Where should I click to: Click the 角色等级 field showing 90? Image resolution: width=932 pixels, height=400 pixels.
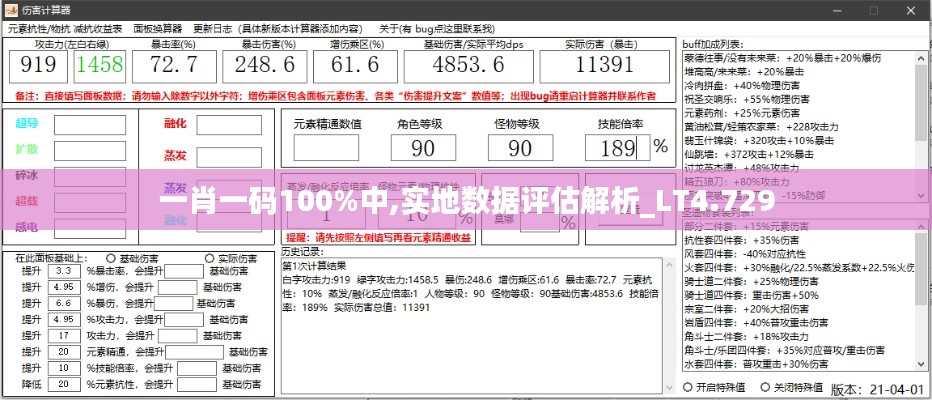(423, 147)
